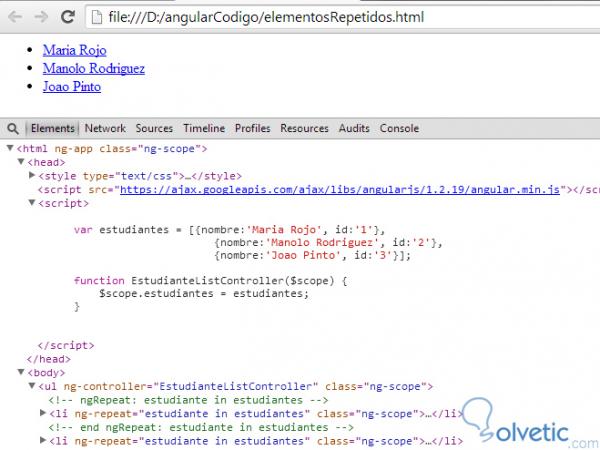The width and height of the screenshot is (600, 450).
Task: Open the Manolo Rodriguez link
Action: 94,68
